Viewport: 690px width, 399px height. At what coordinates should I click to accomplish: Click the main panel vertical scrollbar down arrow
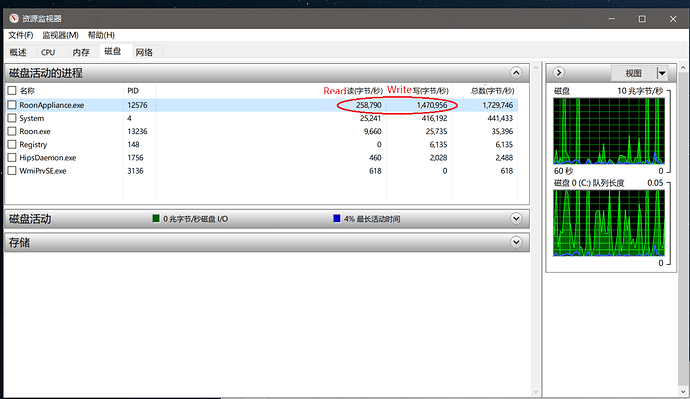pos(536,391)
